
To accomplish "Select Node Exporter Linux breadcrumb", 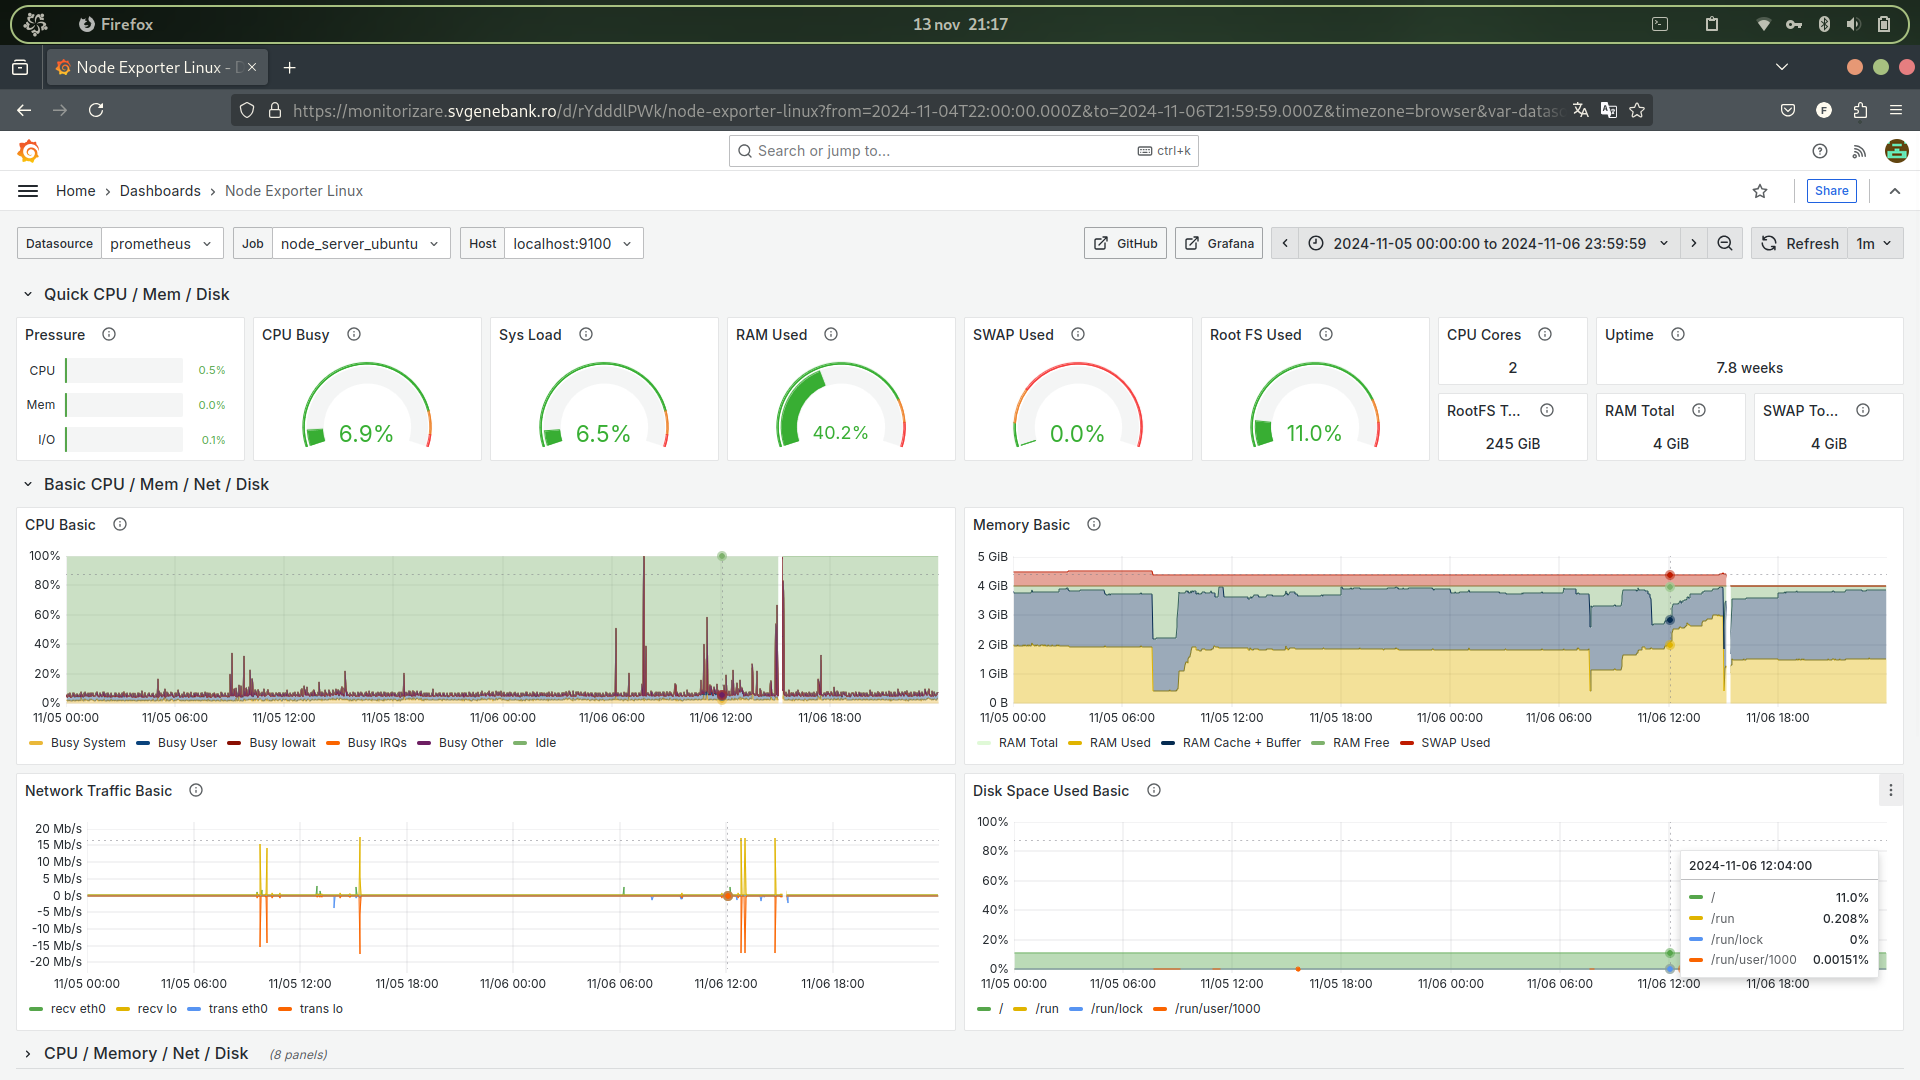I will pyautogui.click(x=294, y=191).
